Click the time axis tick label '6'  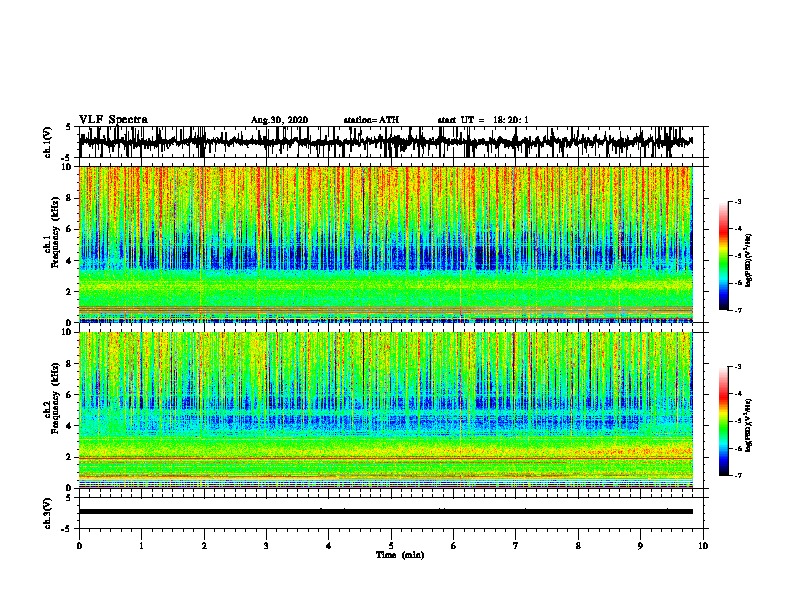tap(454, 546)
